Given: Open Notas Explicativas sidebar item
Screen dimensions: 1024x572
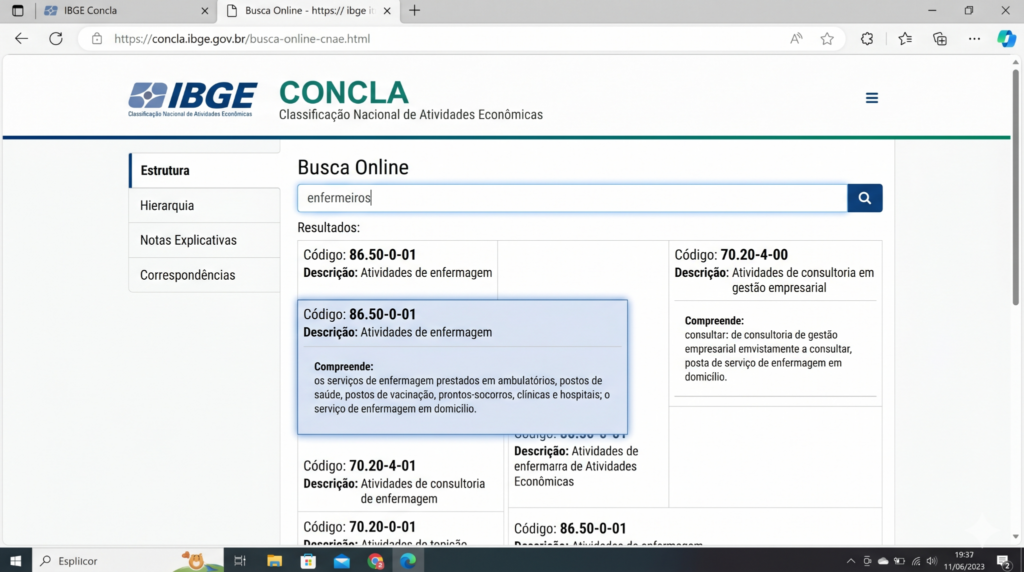Looking at the screenshot, I should pyautogui.click(x=188, y=240).
